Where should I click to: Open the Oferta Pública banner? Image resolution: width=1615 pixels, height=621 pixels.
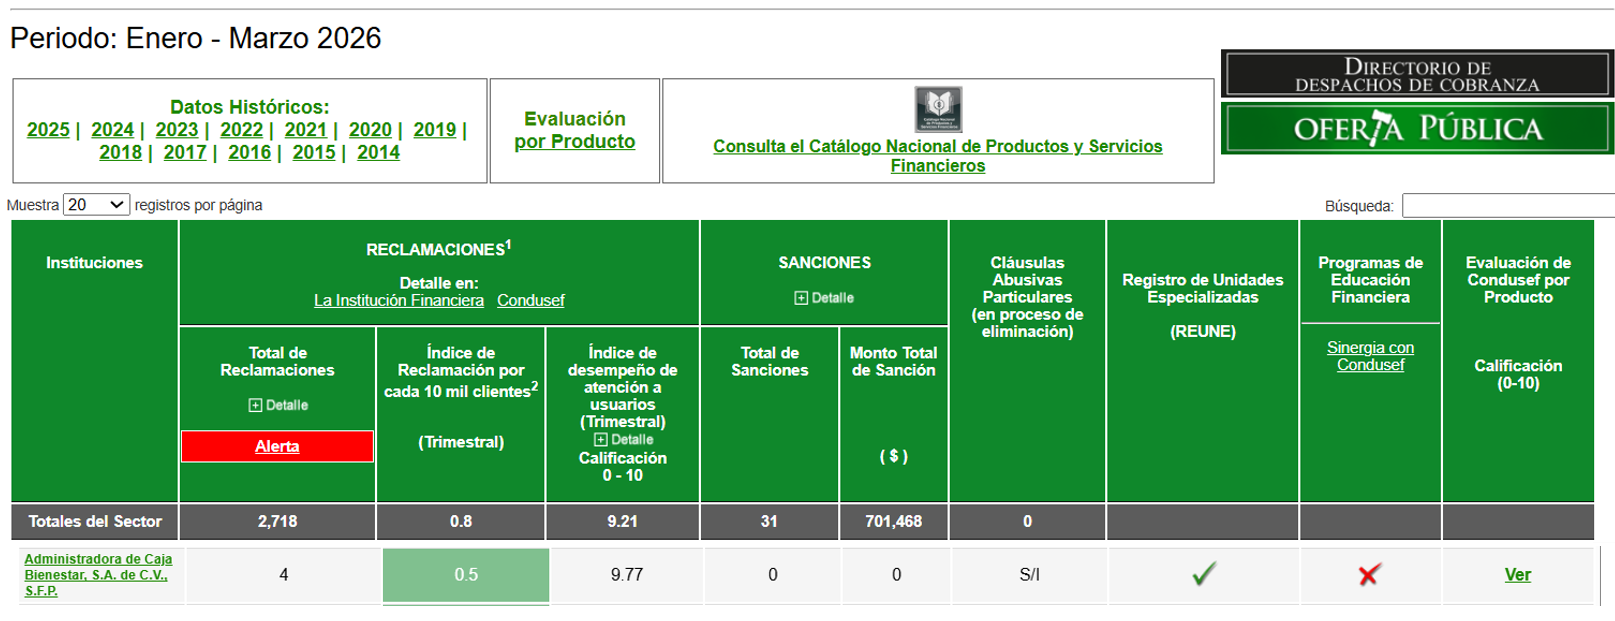coord(1417,129)
